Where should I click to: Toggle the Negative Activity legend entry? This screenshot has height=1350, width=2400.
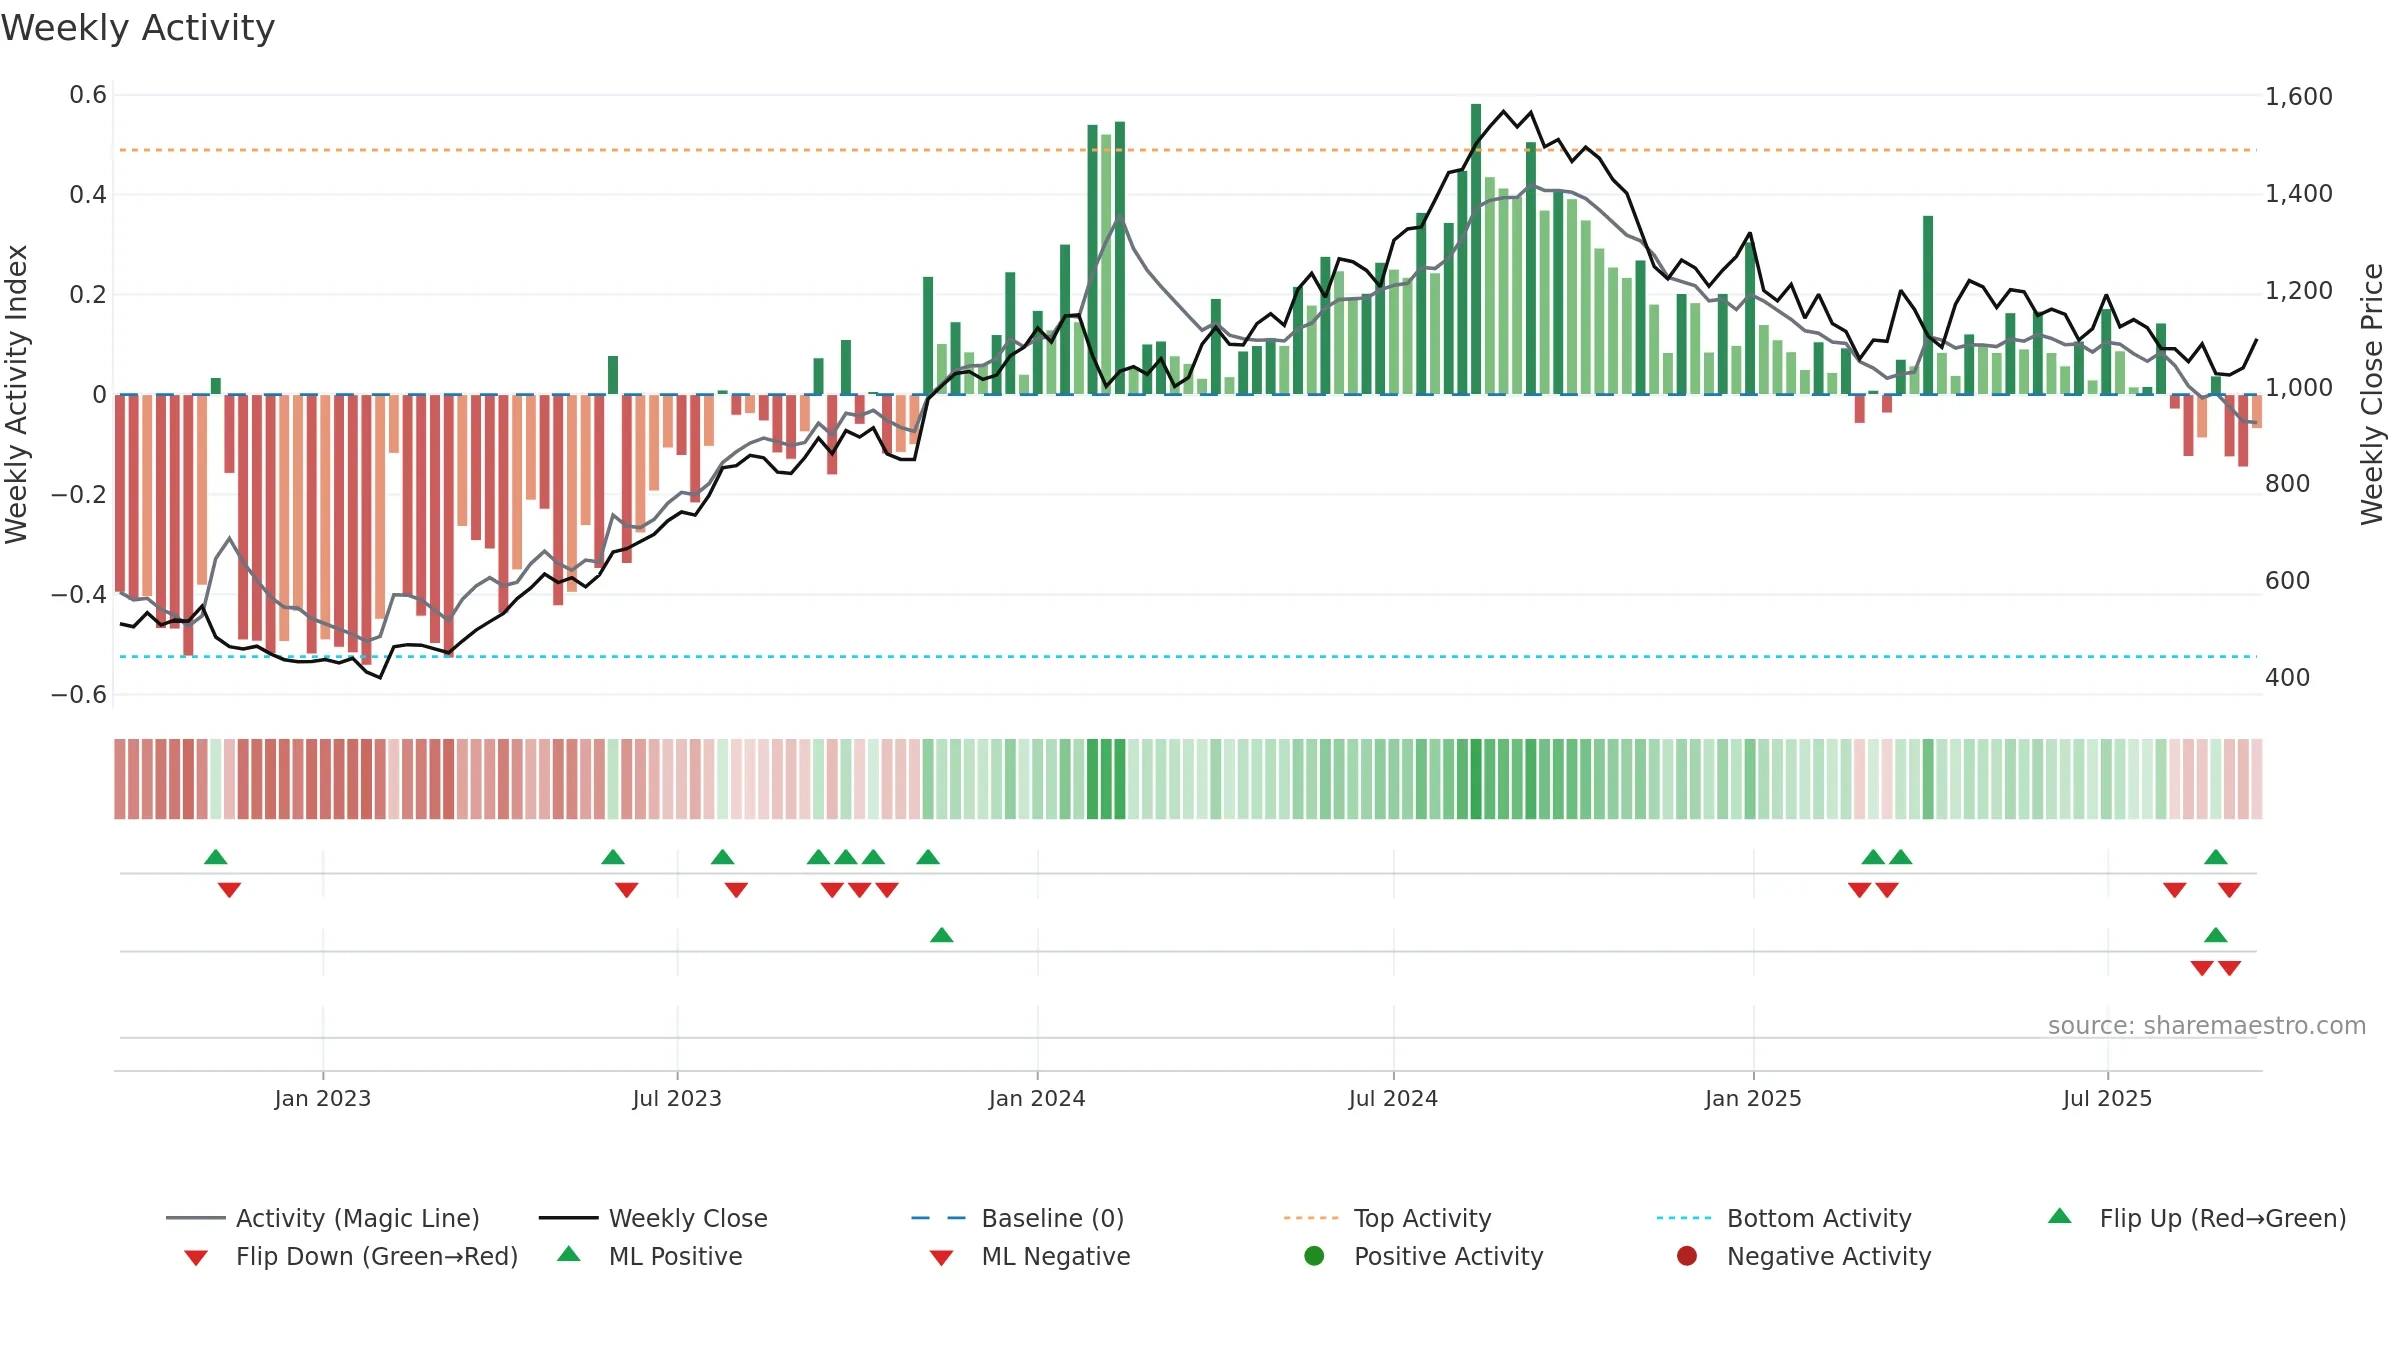click(x=1804, y=1256)
